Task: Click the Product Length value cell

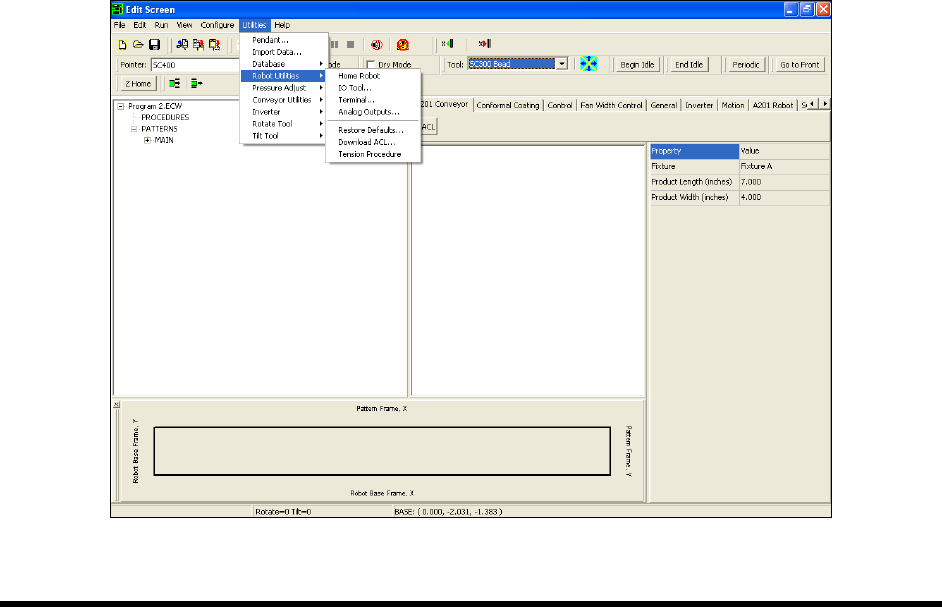Action: coord(783,182)
